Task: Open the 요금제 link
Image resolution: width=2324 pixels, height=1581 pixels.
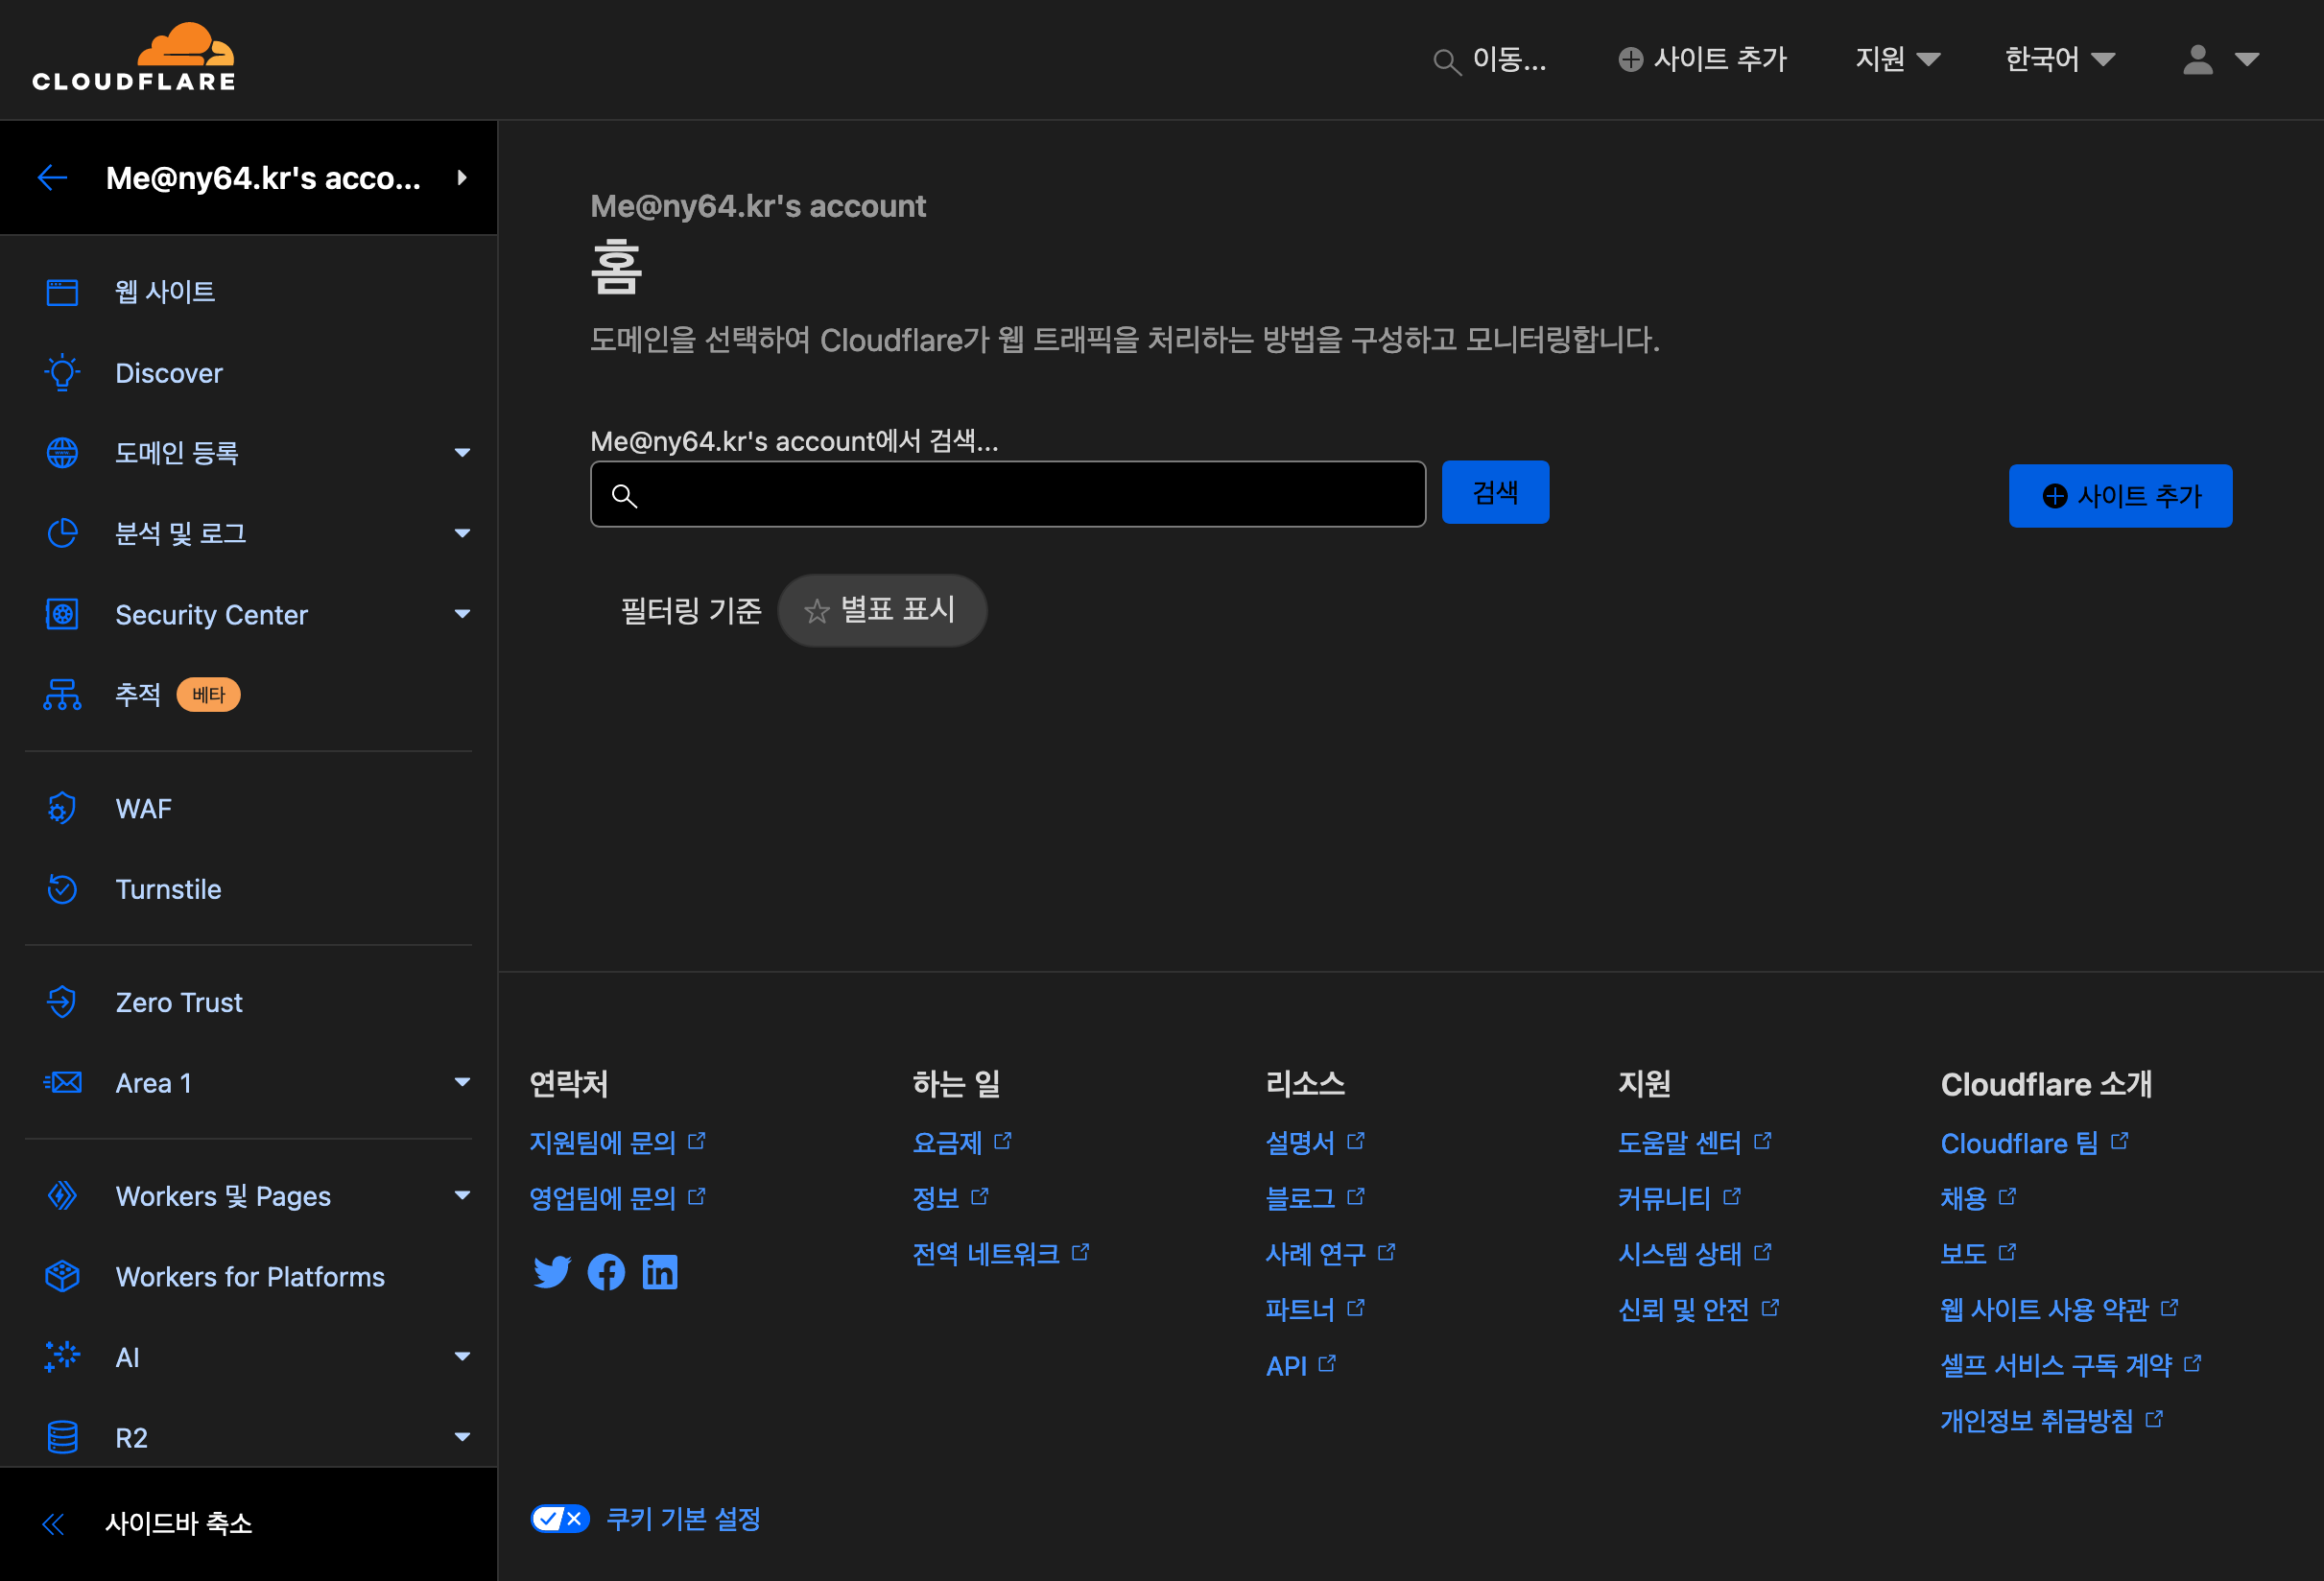Action: click(961, 1143)
